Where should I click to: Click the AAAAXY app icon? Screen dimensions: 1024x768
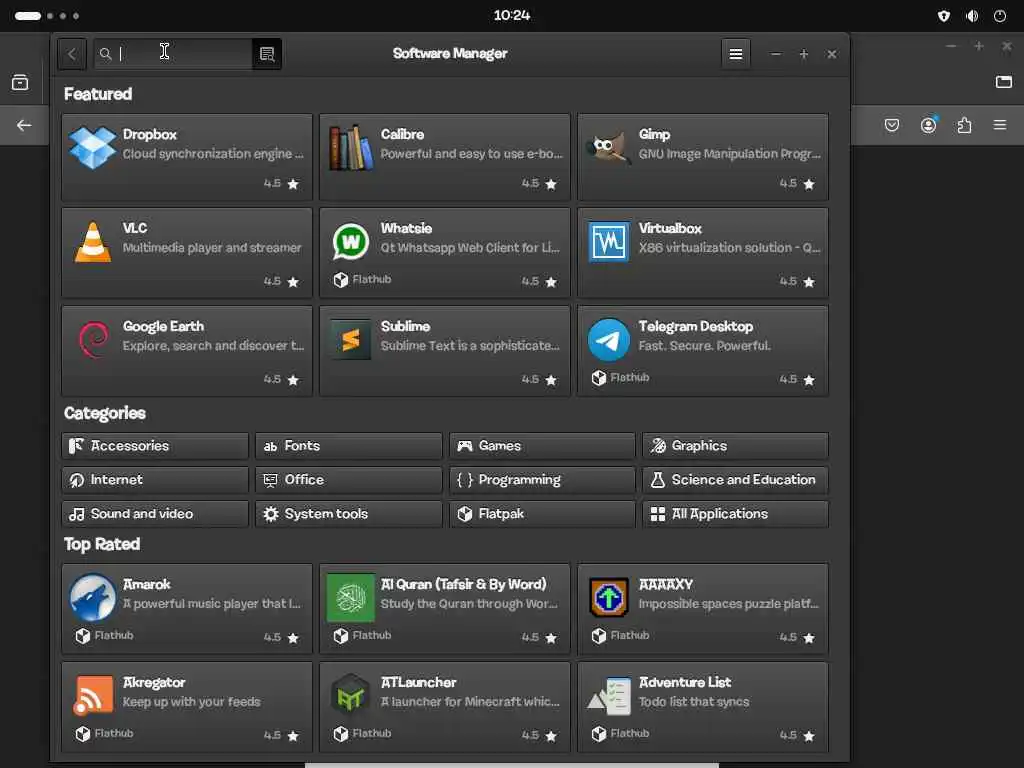[x=609, y=598]
